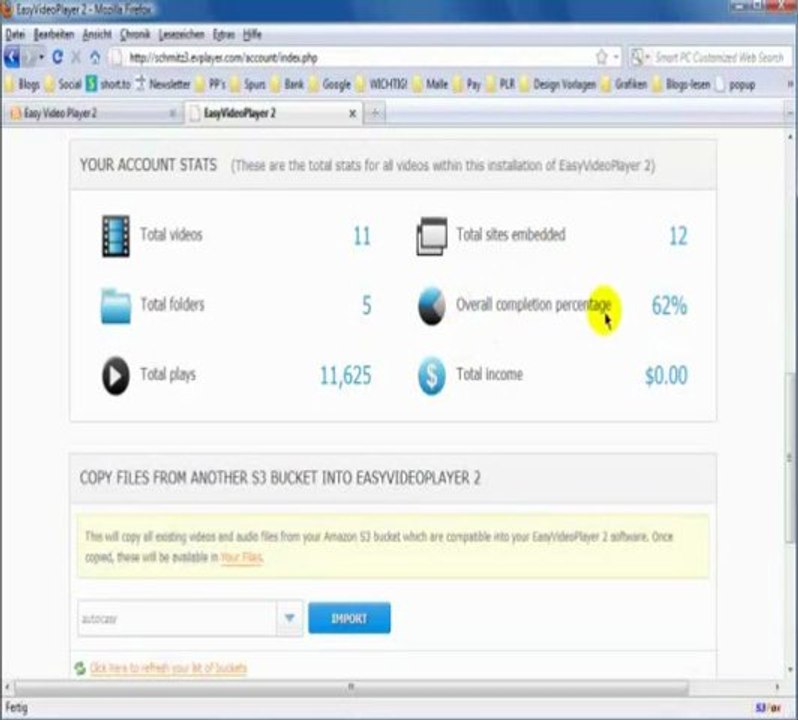Open a new tab with plus button
The height and width of the screenshot is (720, 798).
pos(375,113)
